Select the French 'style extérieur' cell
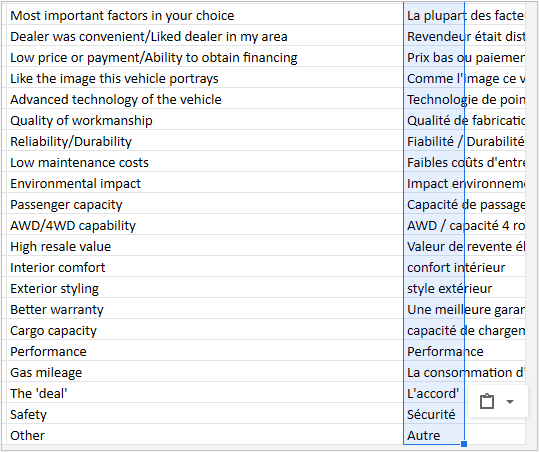 coord(434,288)
